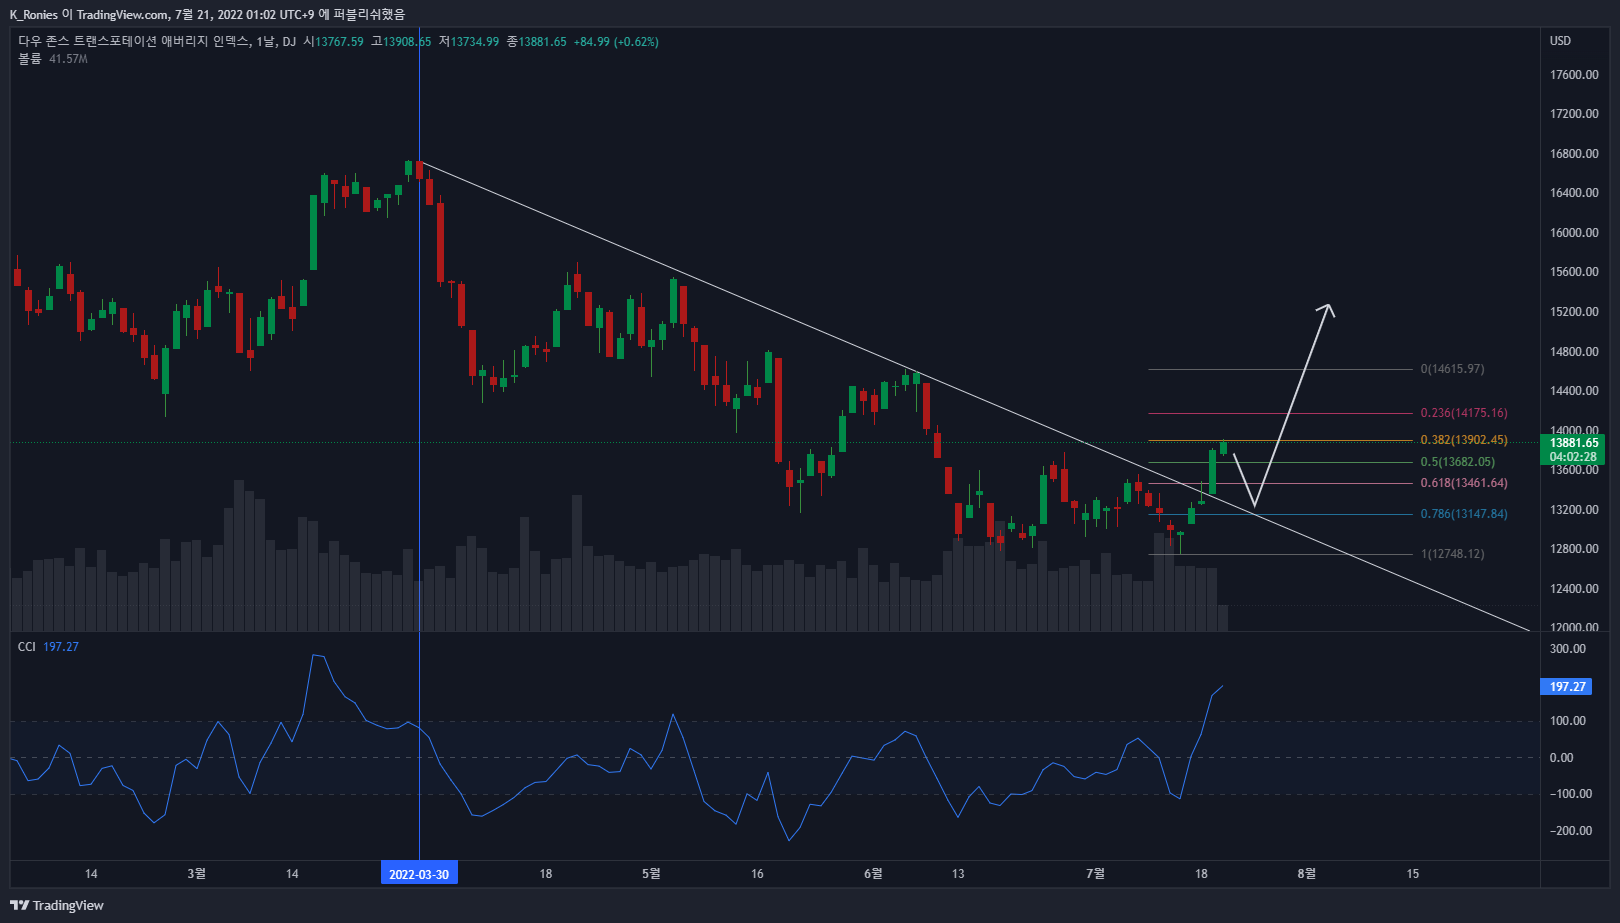Click the 13200.00 price axis label
This screenshot has width=1620, height=923.
tap(1574, 510)
